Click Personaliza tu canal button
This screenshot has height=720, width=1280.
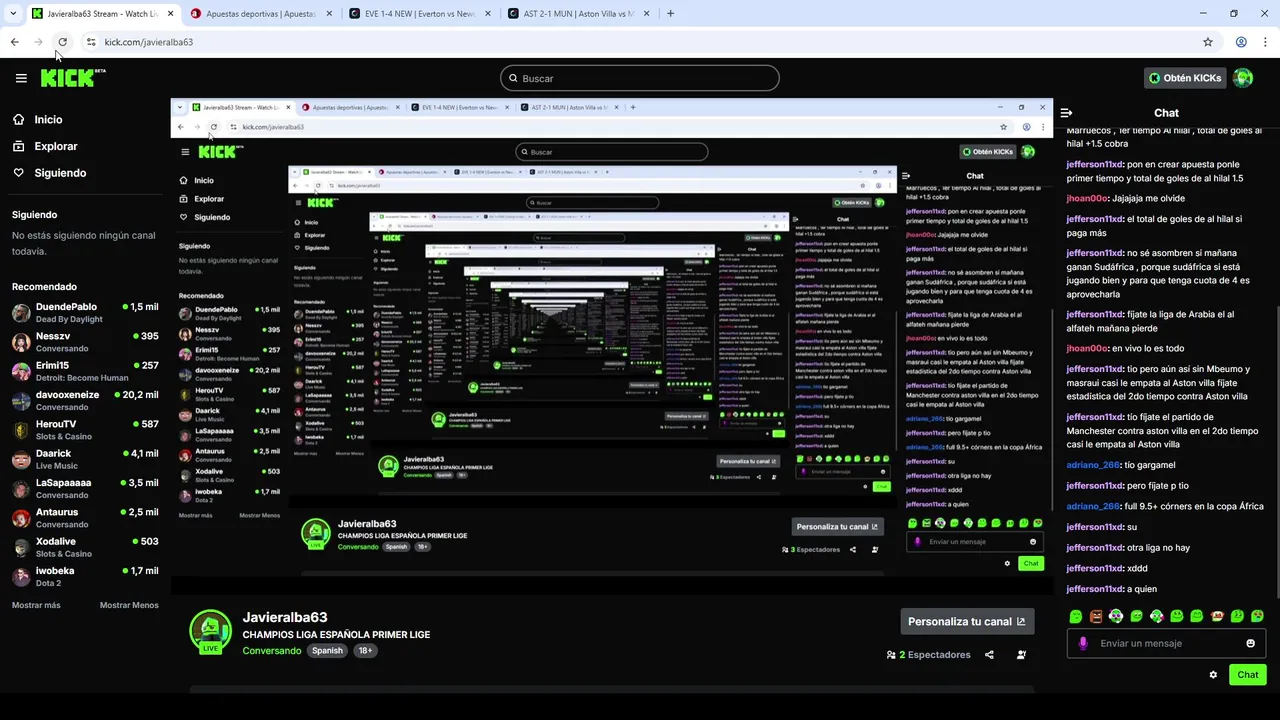967,621
